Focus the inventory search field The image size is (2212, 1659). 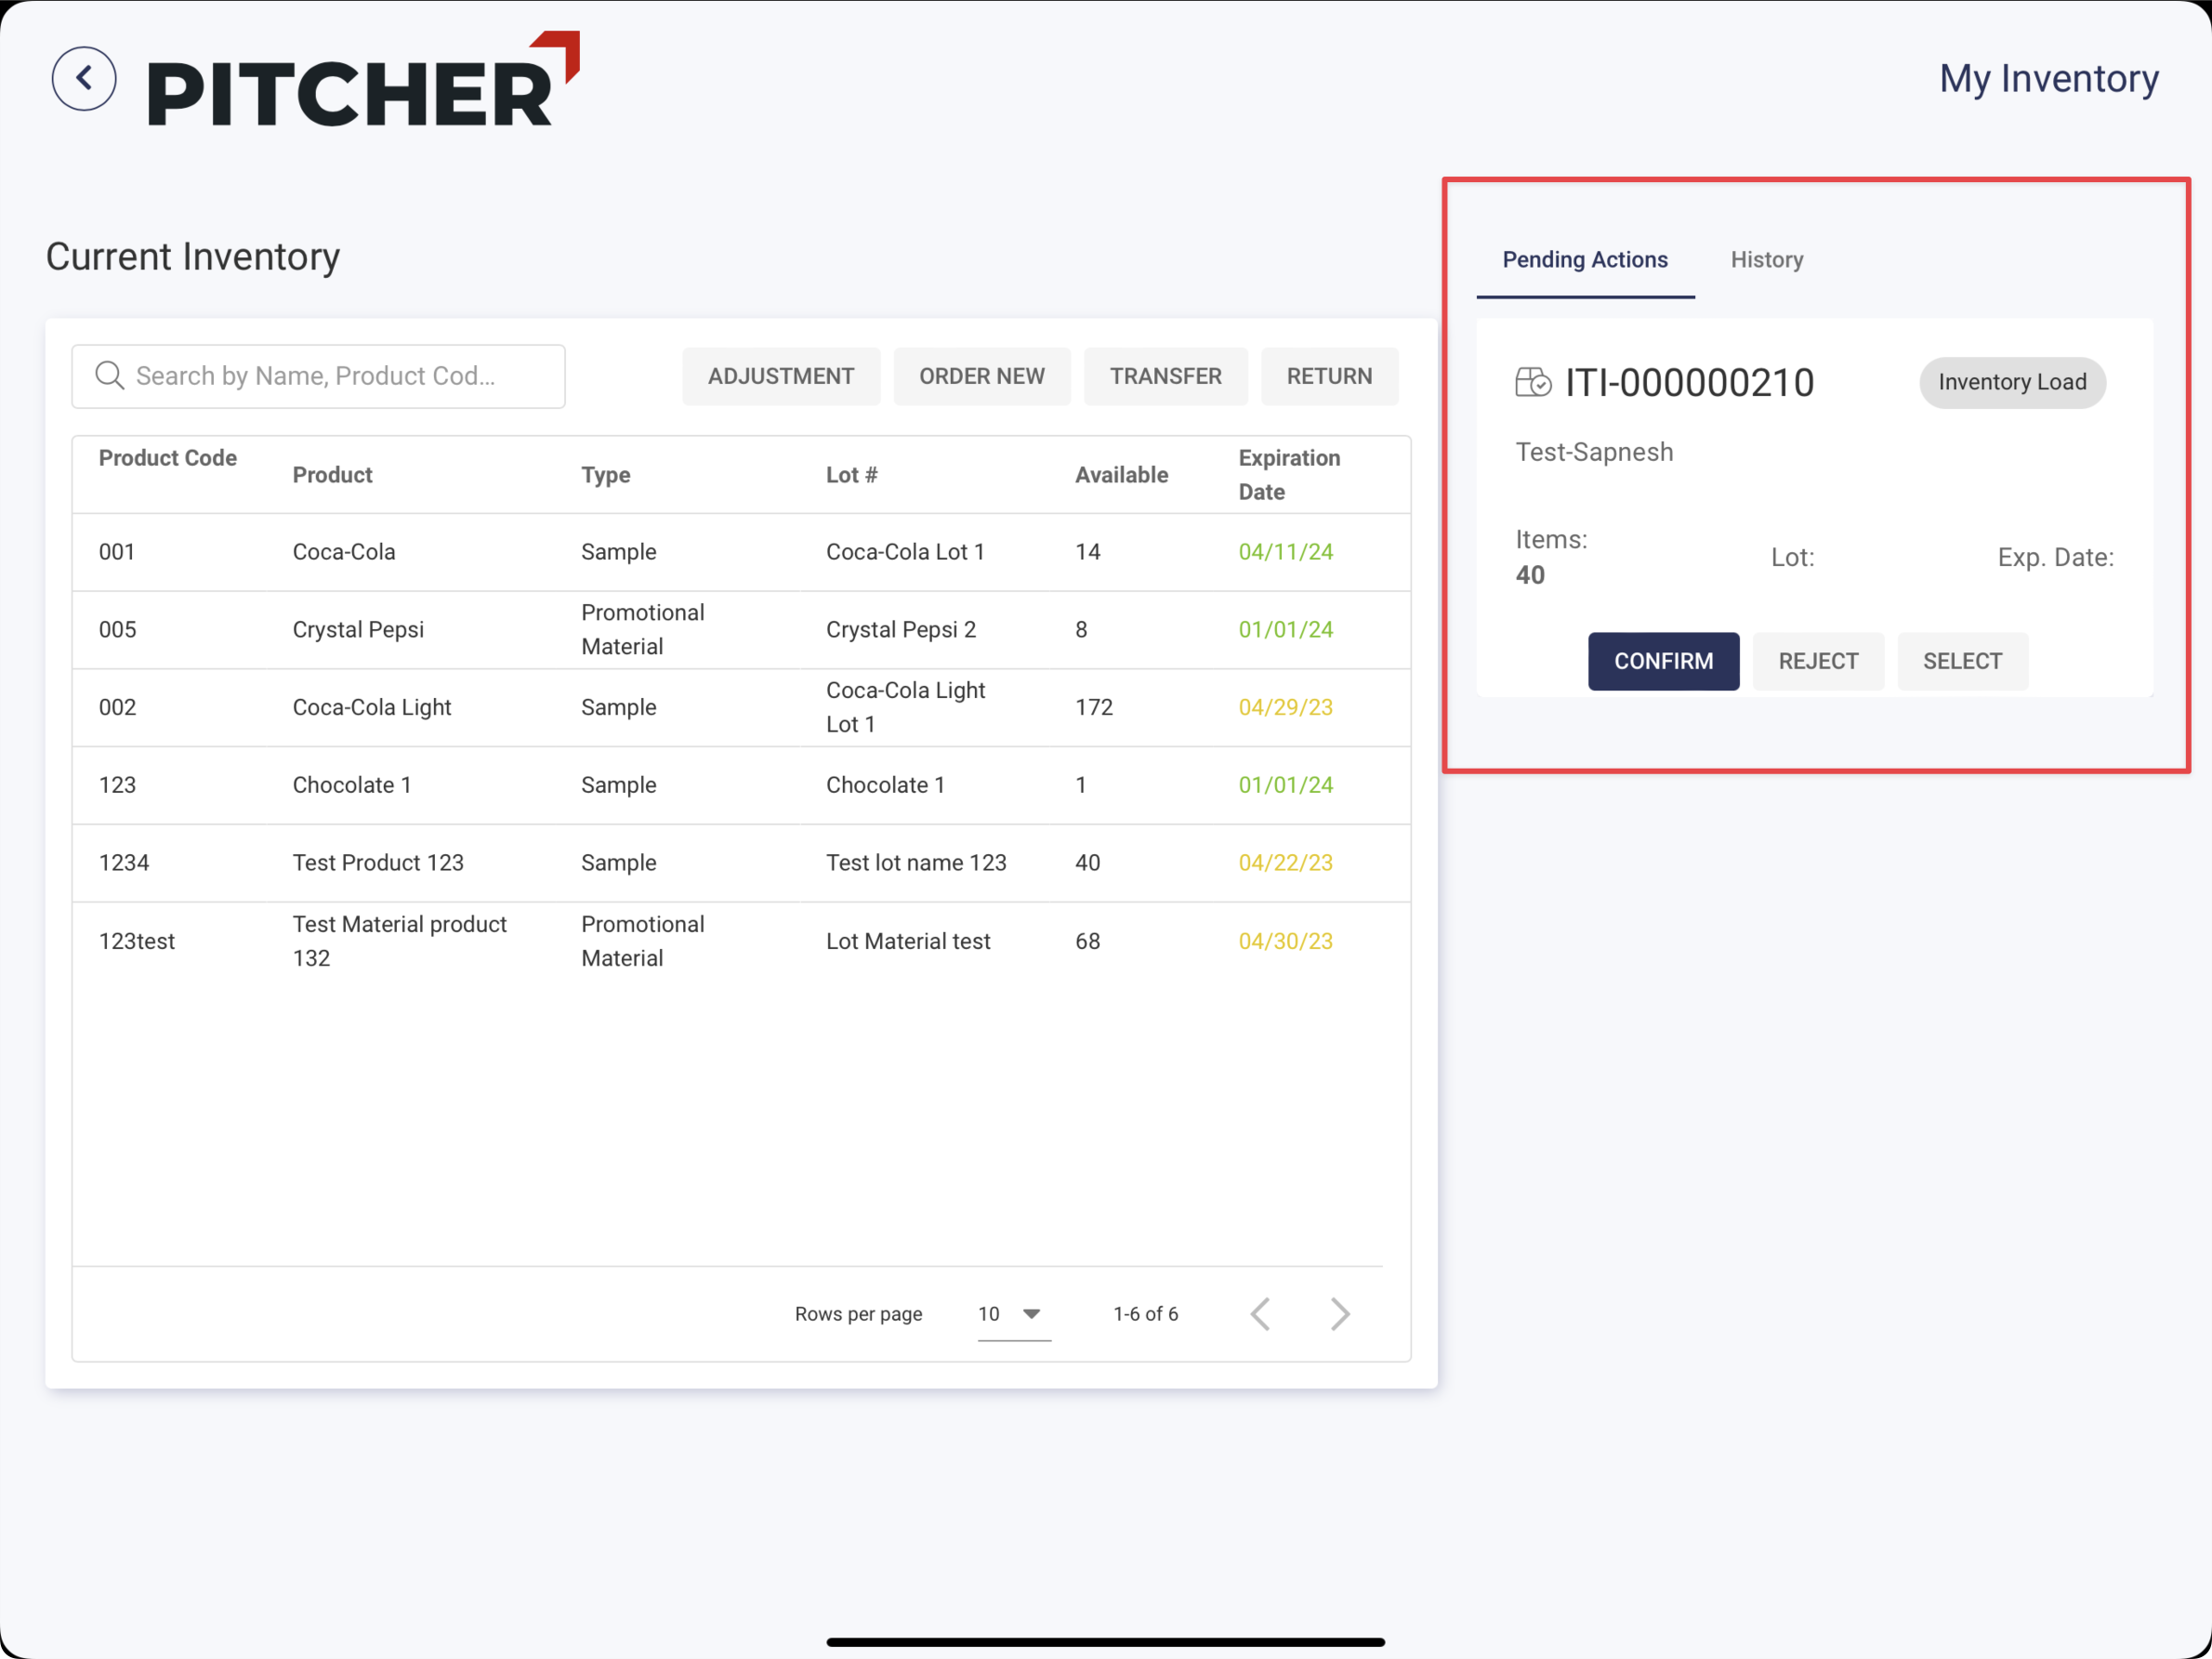pyautogui.click(x=340, y=376)
